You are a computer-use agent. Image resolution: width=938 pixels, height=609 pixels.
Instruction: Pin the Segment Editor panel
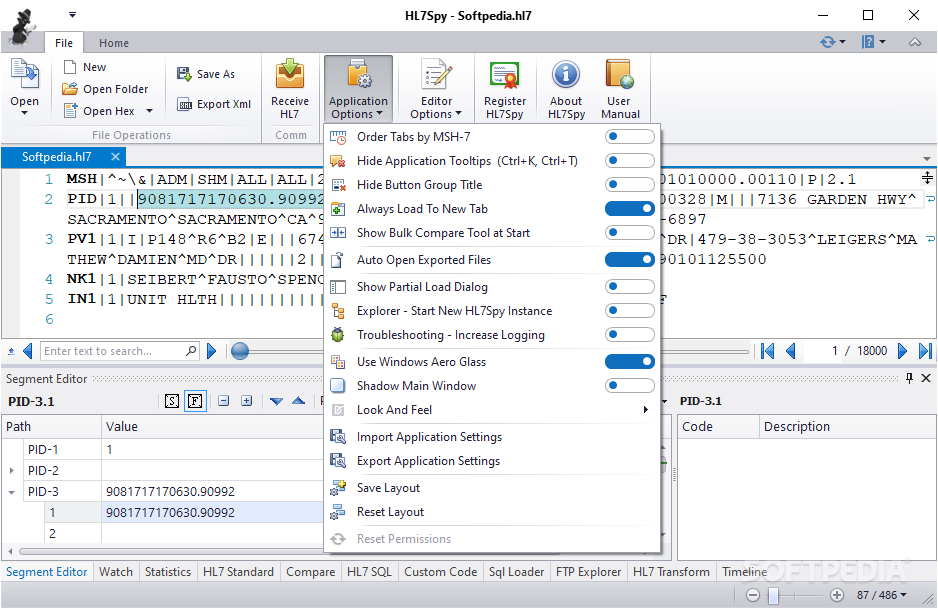pos(909,378)
